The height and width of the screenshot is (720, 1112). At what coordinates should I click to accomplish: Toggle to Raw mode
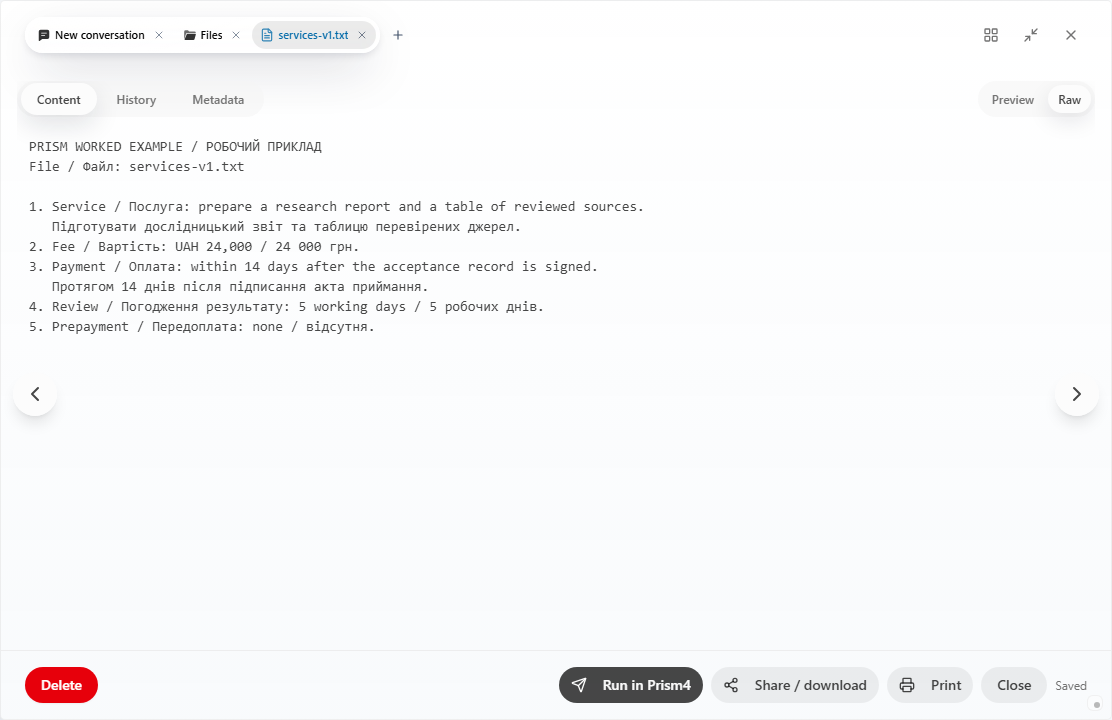click(1069, 100)
